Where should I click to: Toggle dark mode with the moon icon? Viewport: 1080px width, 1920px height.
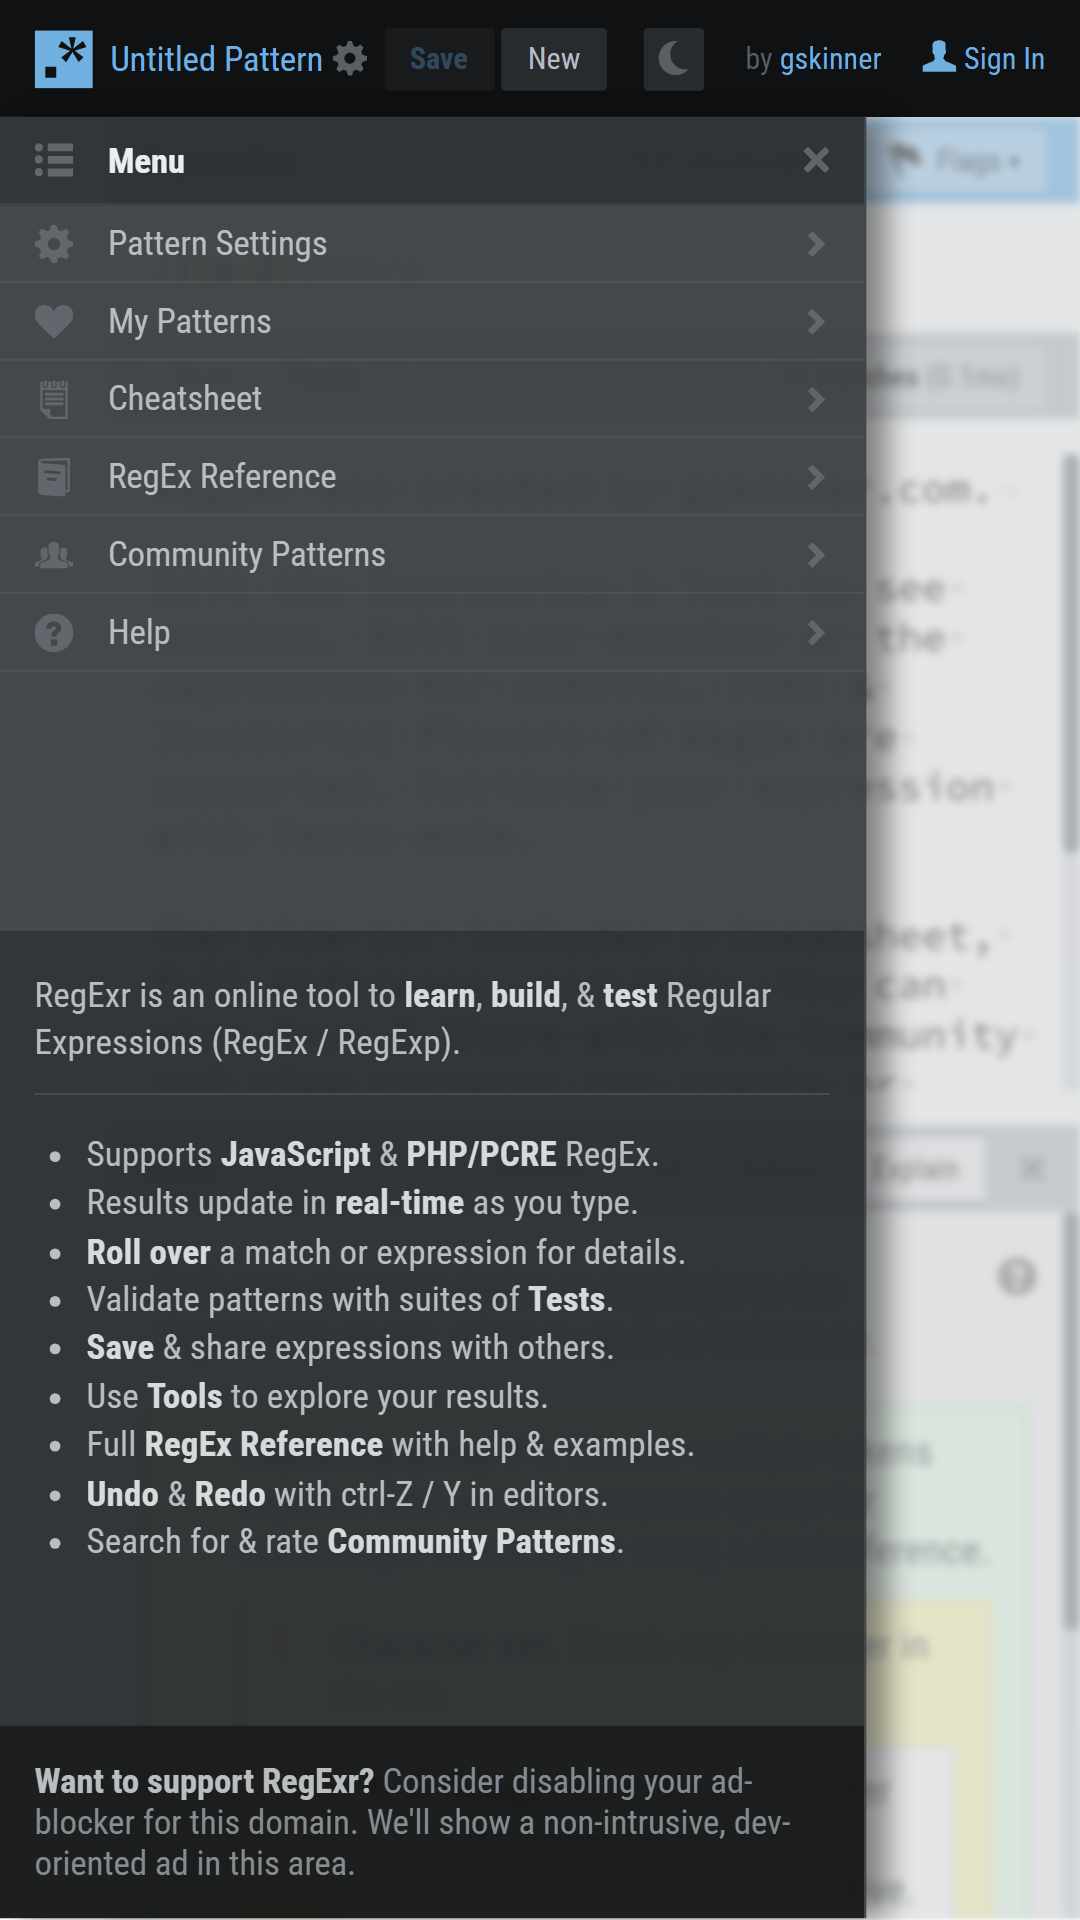tap(673, 59)
